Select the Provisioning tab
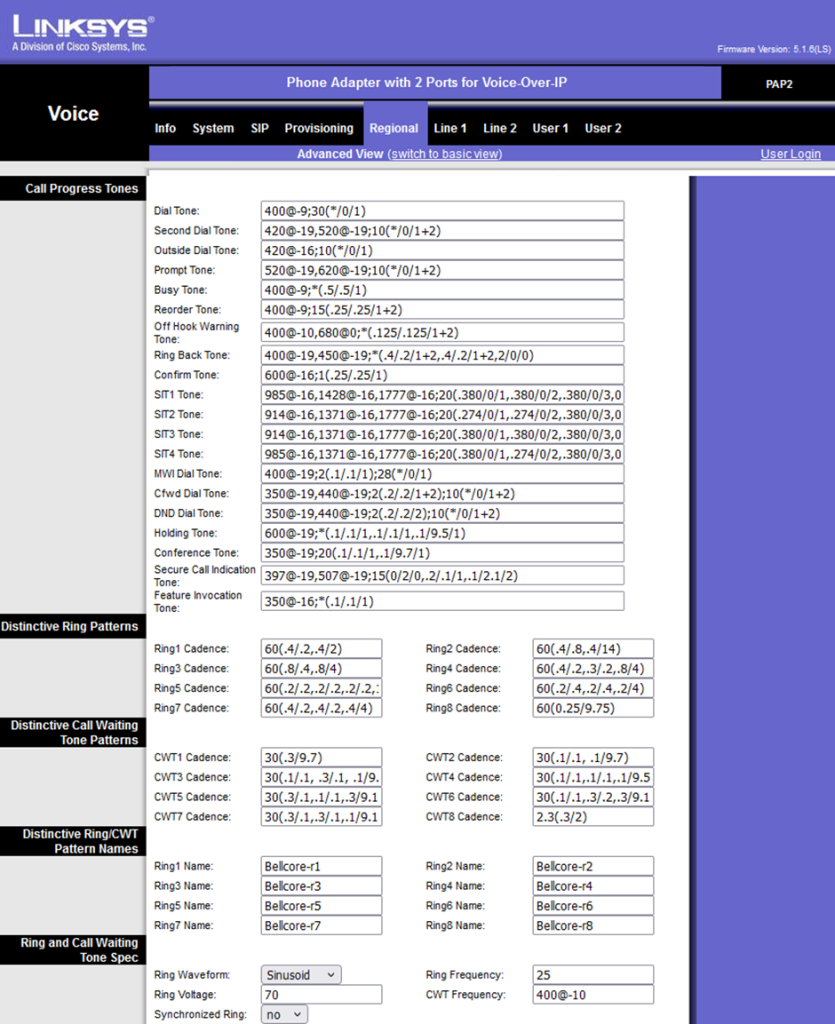Viewport: 835px width, 1024px height. tap(318, 128)
